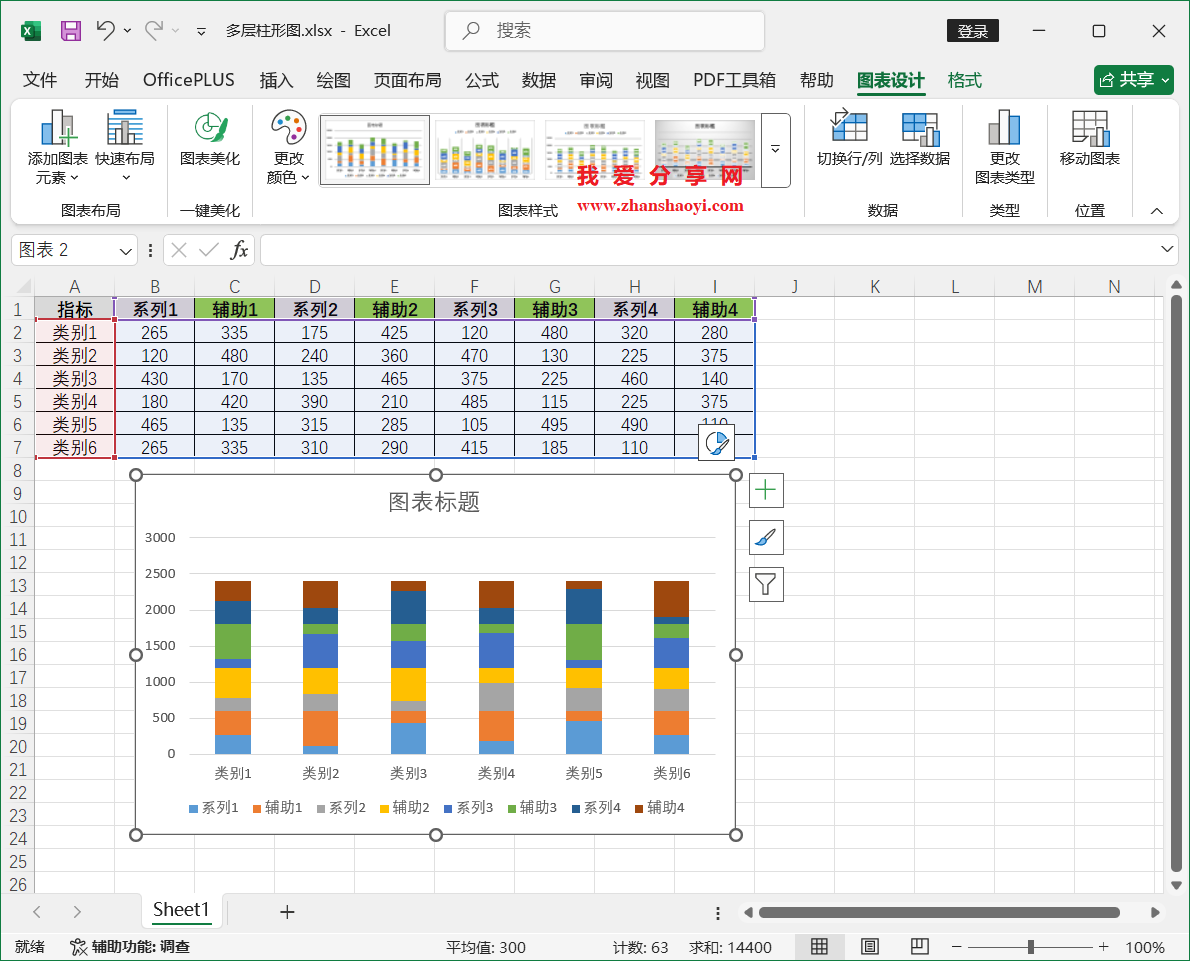Switch to the OfficePLUS tab

[189, 80]
